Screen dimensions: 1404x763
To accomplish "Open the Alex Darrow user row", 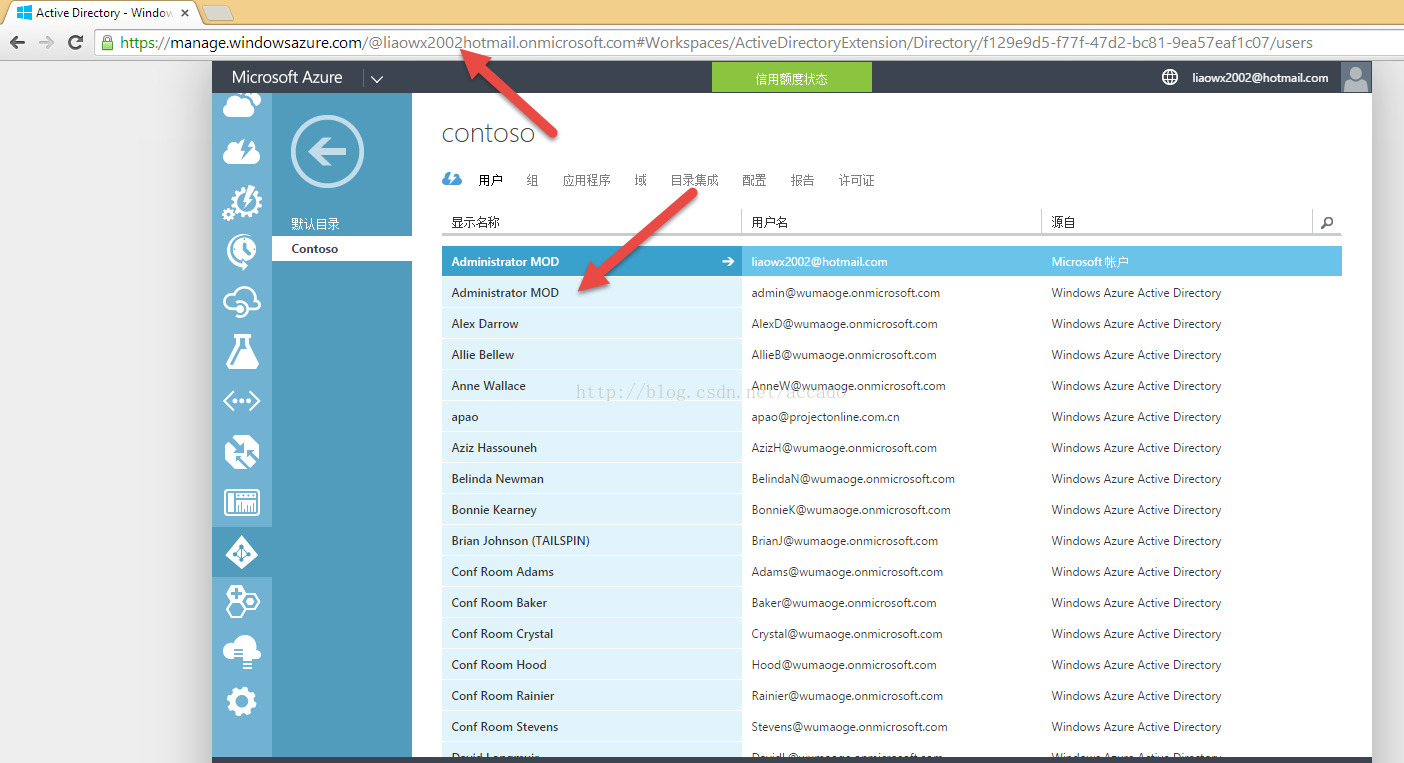I will pyautogui.click(x=485, y=324).
